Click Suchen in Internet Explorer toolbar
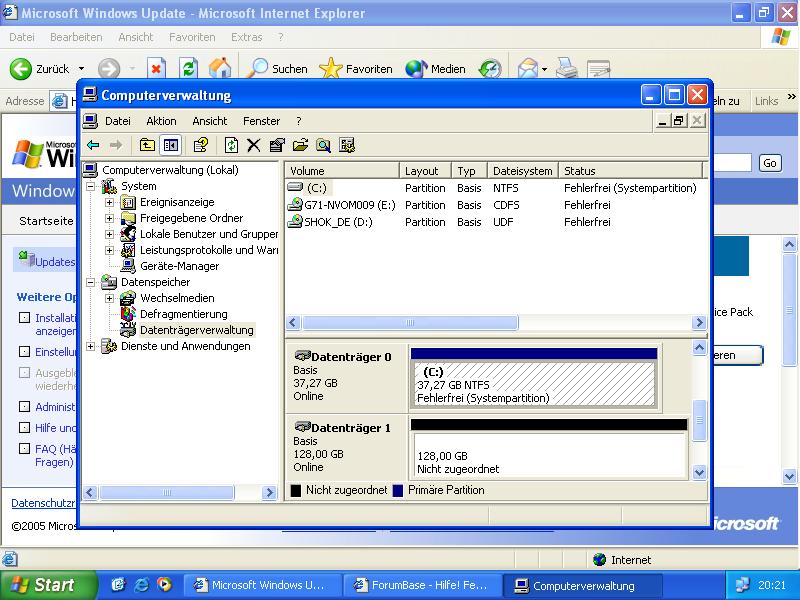The width and height of the screenshot is (800, 600). tap(278, 68)
